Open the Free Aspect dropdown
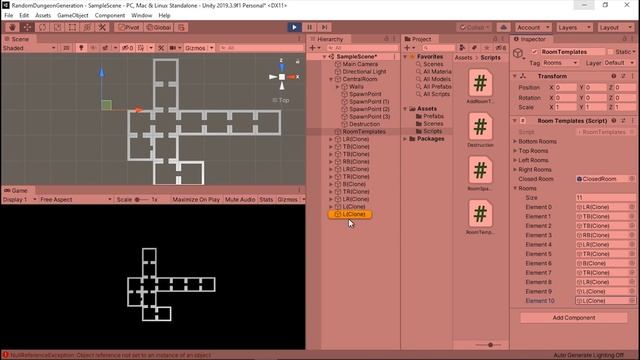Viewport: 640px width, 360px height. (76, 200)
